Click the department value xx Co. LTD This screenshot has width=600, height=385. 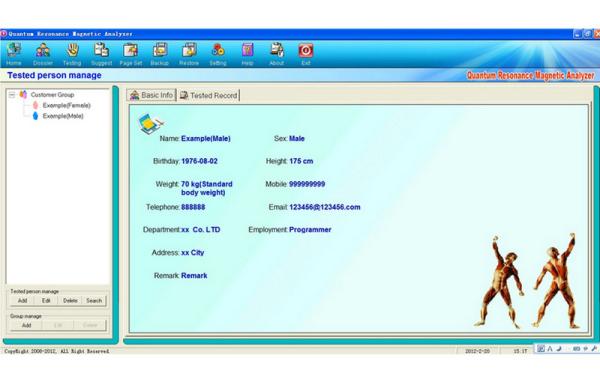(201, 230)
